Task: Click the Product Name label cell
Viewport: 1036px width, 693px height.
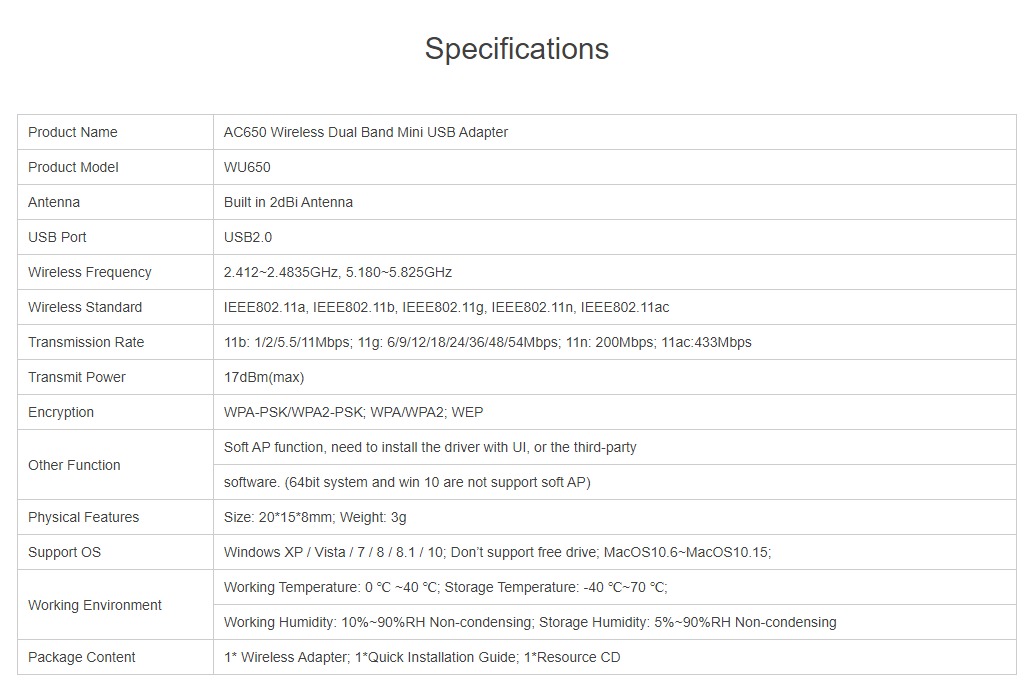Action: [73, 132]
